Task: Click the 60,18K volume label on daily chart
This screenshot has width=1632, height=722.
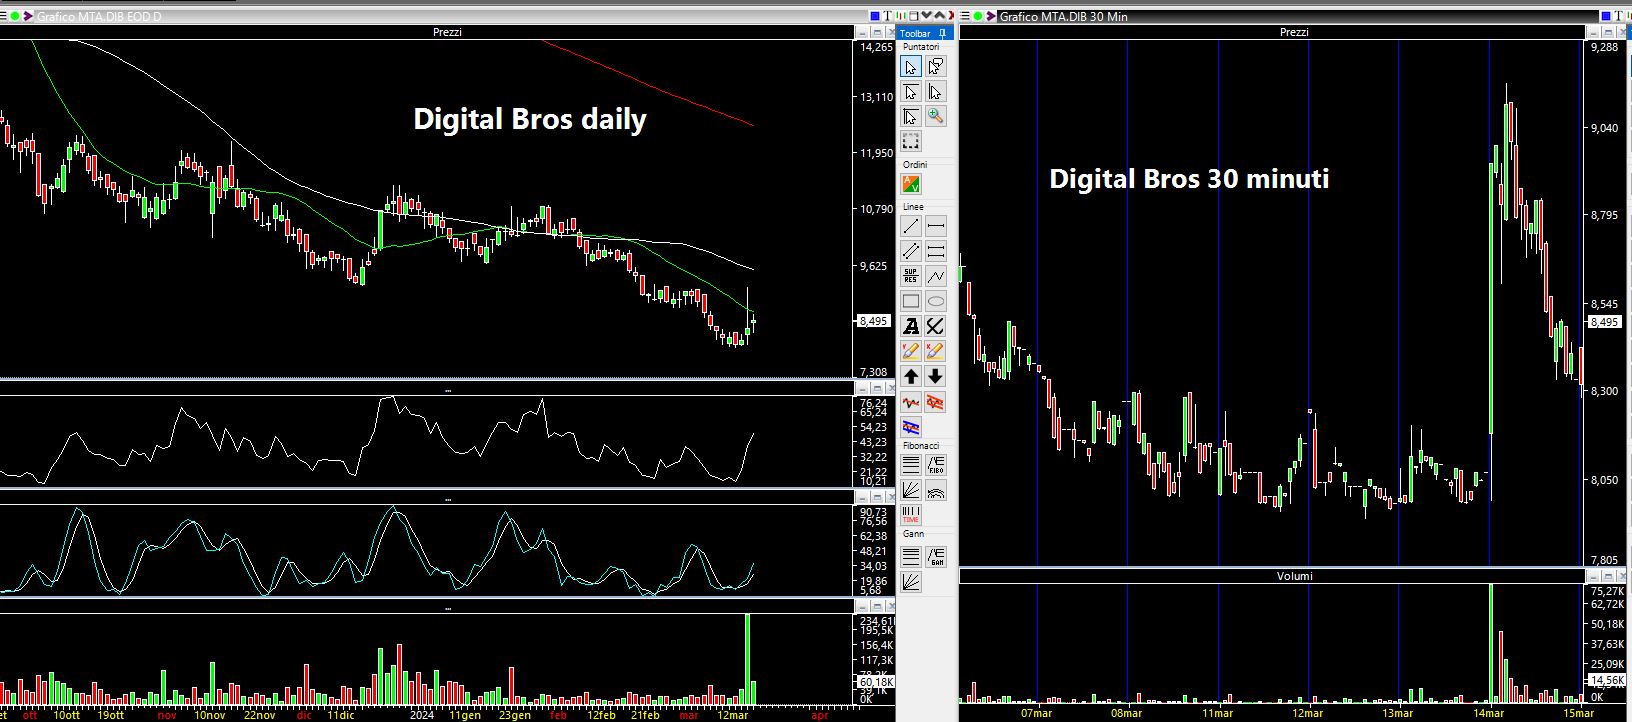Action: [x=876, y=682]
